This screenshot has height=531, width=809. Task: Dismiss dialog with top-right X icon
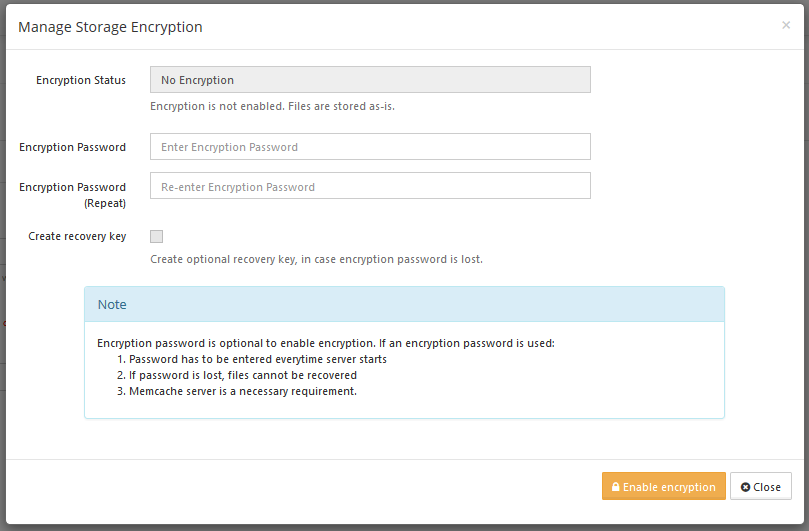coord(786,25)
